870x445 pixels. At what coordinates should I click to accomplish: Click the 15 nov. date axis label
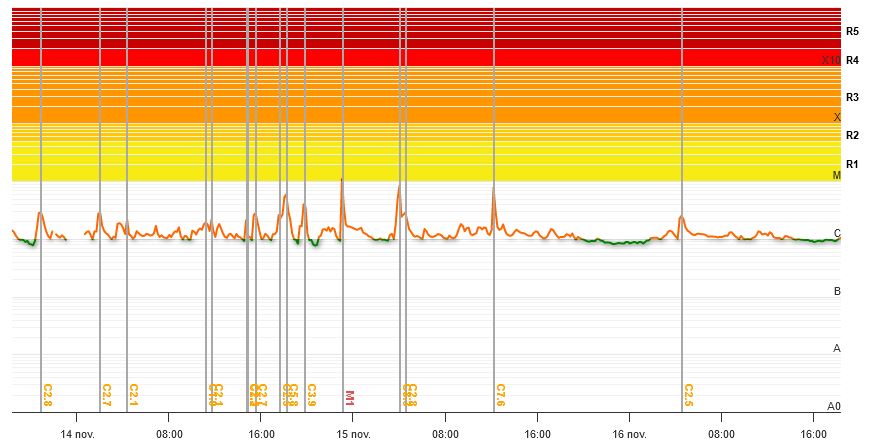coord(353,434)
